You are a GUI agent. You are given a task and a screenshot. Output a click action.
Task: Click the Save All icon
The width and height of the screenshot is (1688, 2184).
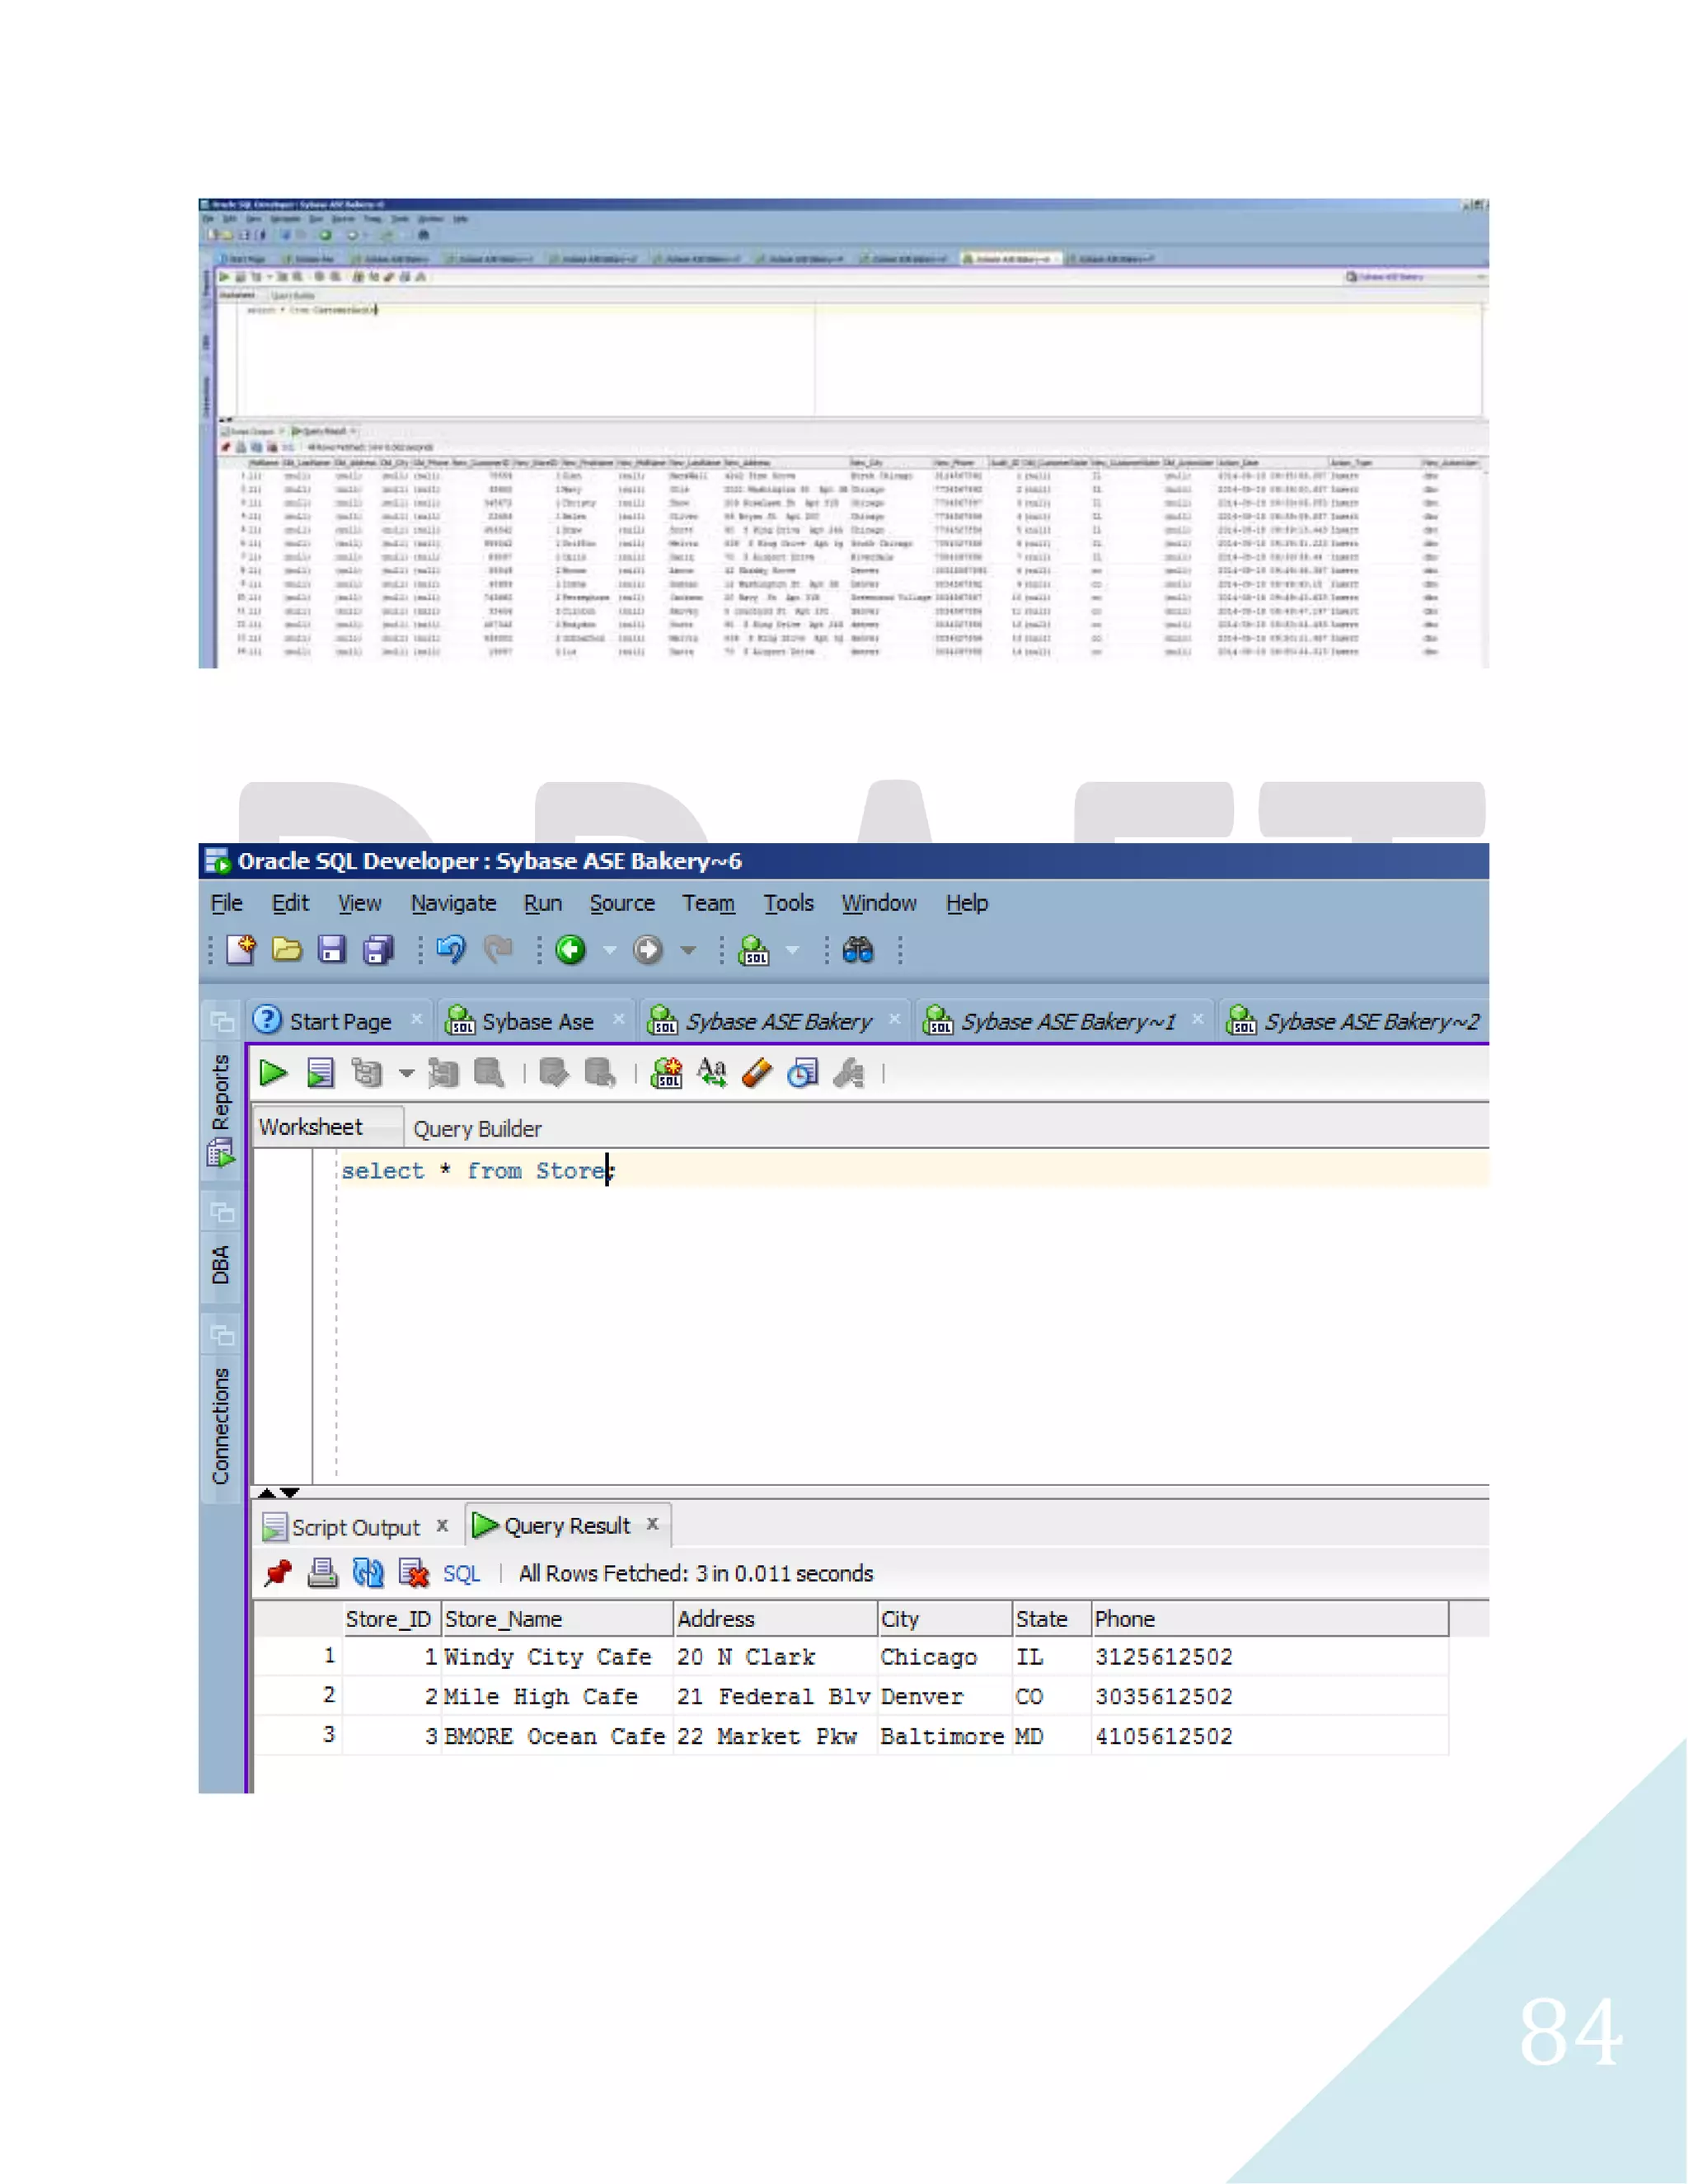tap(378, 949)
